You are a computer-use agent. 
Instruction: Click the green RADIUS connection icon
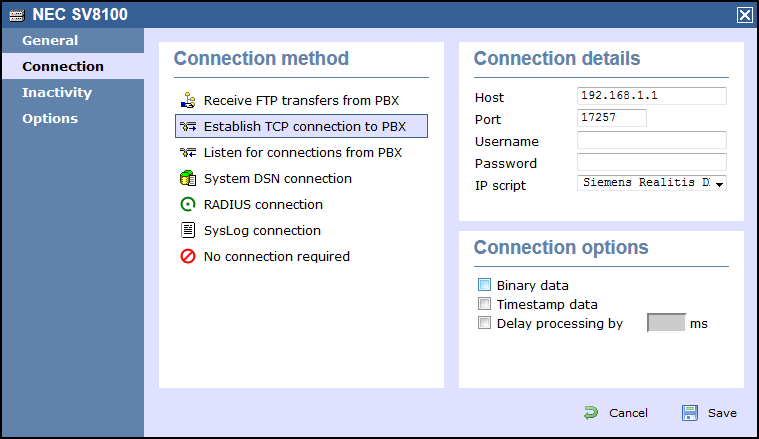point(187,205)
